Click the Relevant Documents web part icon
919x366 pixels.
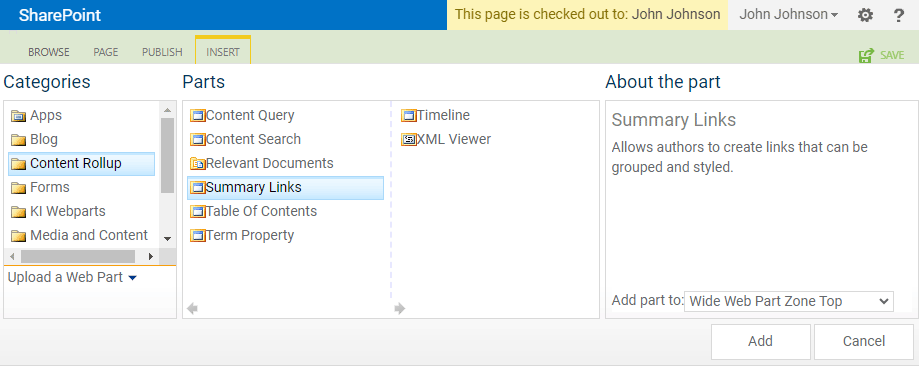(198, 164)
